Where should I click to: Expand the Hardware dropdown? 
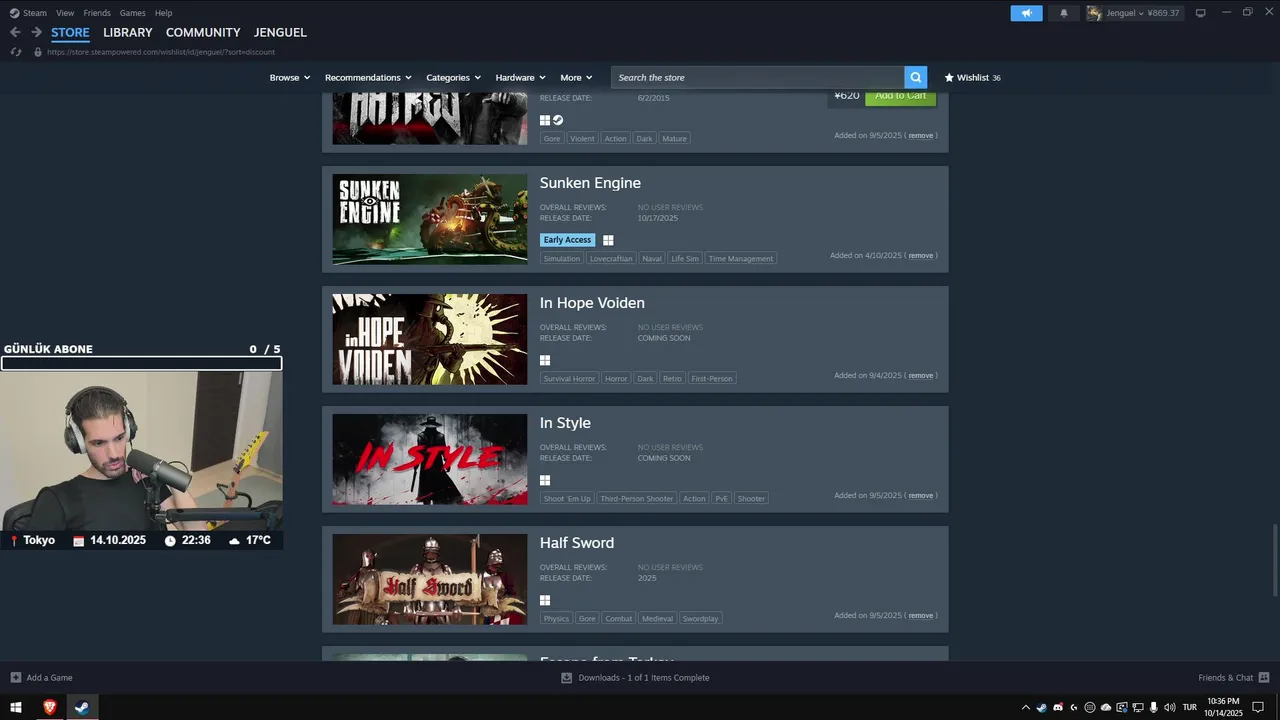coord(520,77)
